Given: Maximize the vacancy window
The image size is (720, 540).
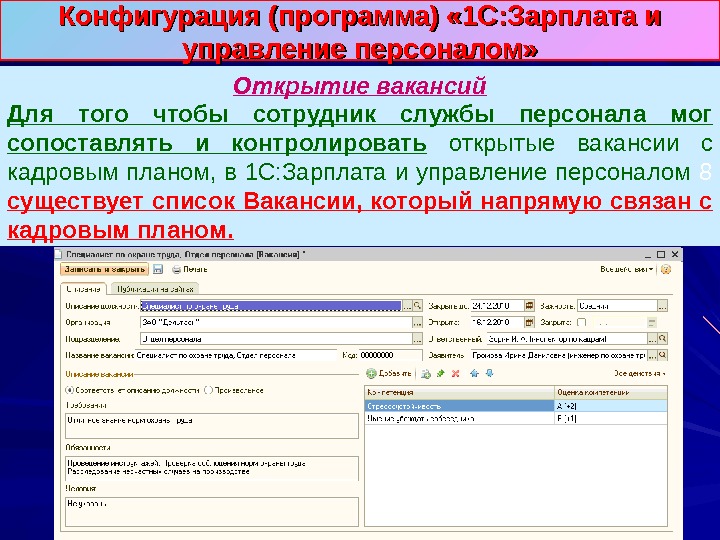Looking at the screenshot, I should click(x=661, y=254).
